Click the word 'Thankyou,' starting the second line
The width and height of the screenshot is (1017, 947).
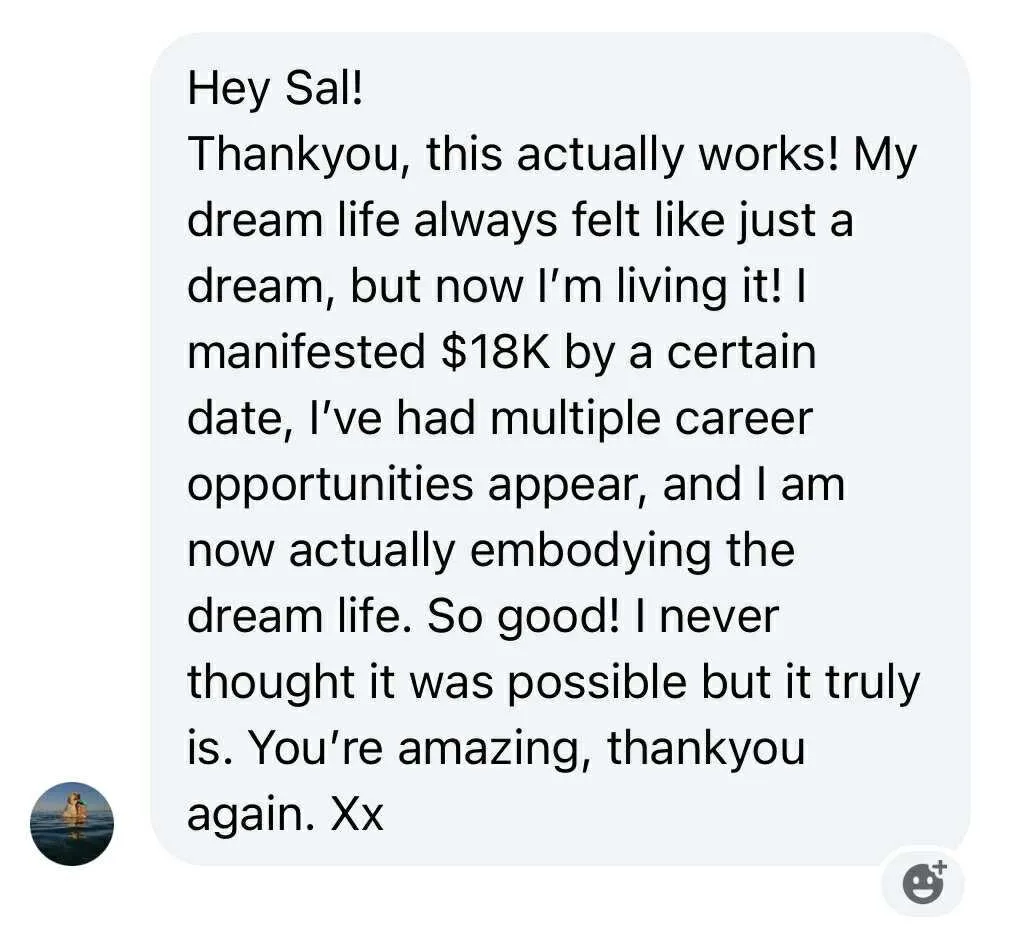point(296,155)
